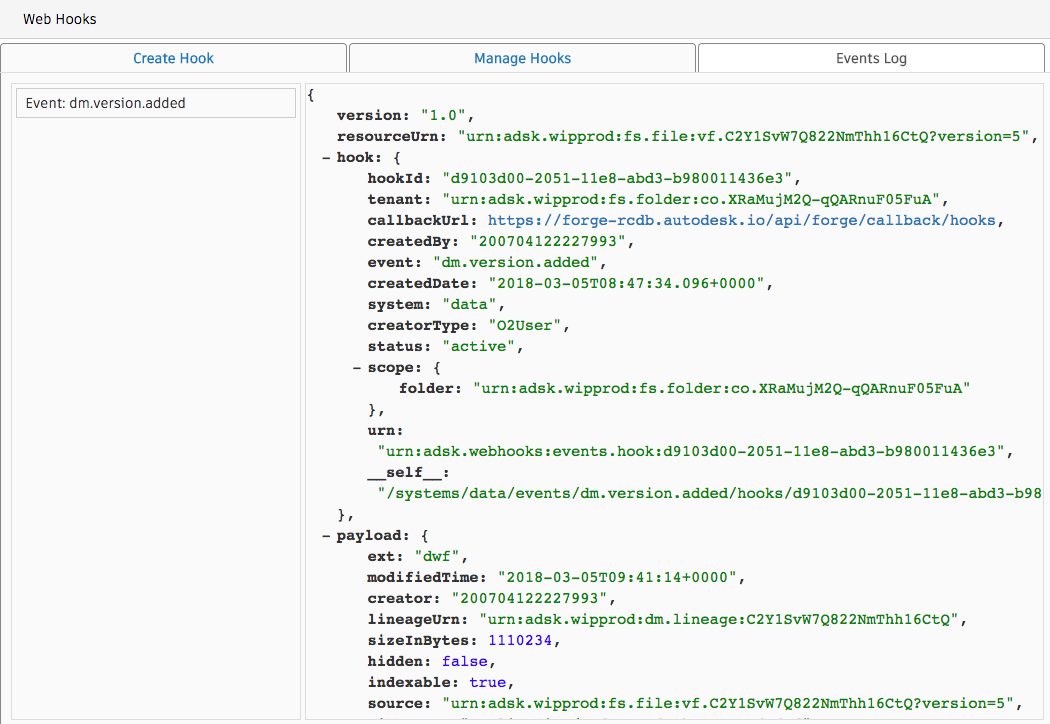The image size is (1050, 724).
Task: Collapse the scope node under hook
Action: tap(356, 367)
